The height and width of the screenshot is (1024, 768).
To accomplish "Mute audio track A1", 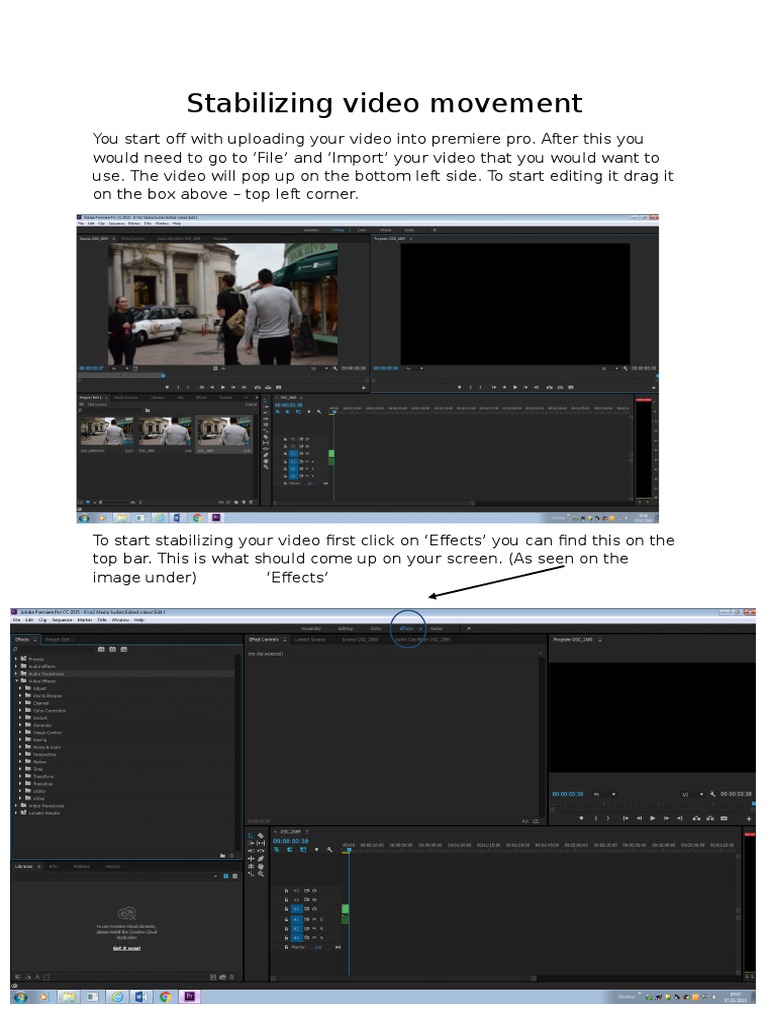I will pyautogui.click(x=314, y=920).
